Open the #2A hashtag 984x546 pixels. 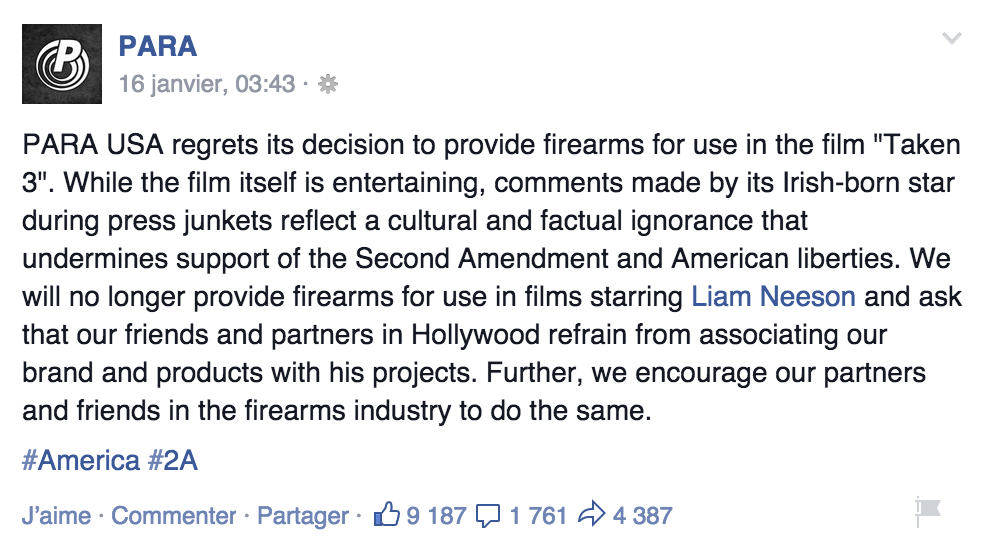175,459
